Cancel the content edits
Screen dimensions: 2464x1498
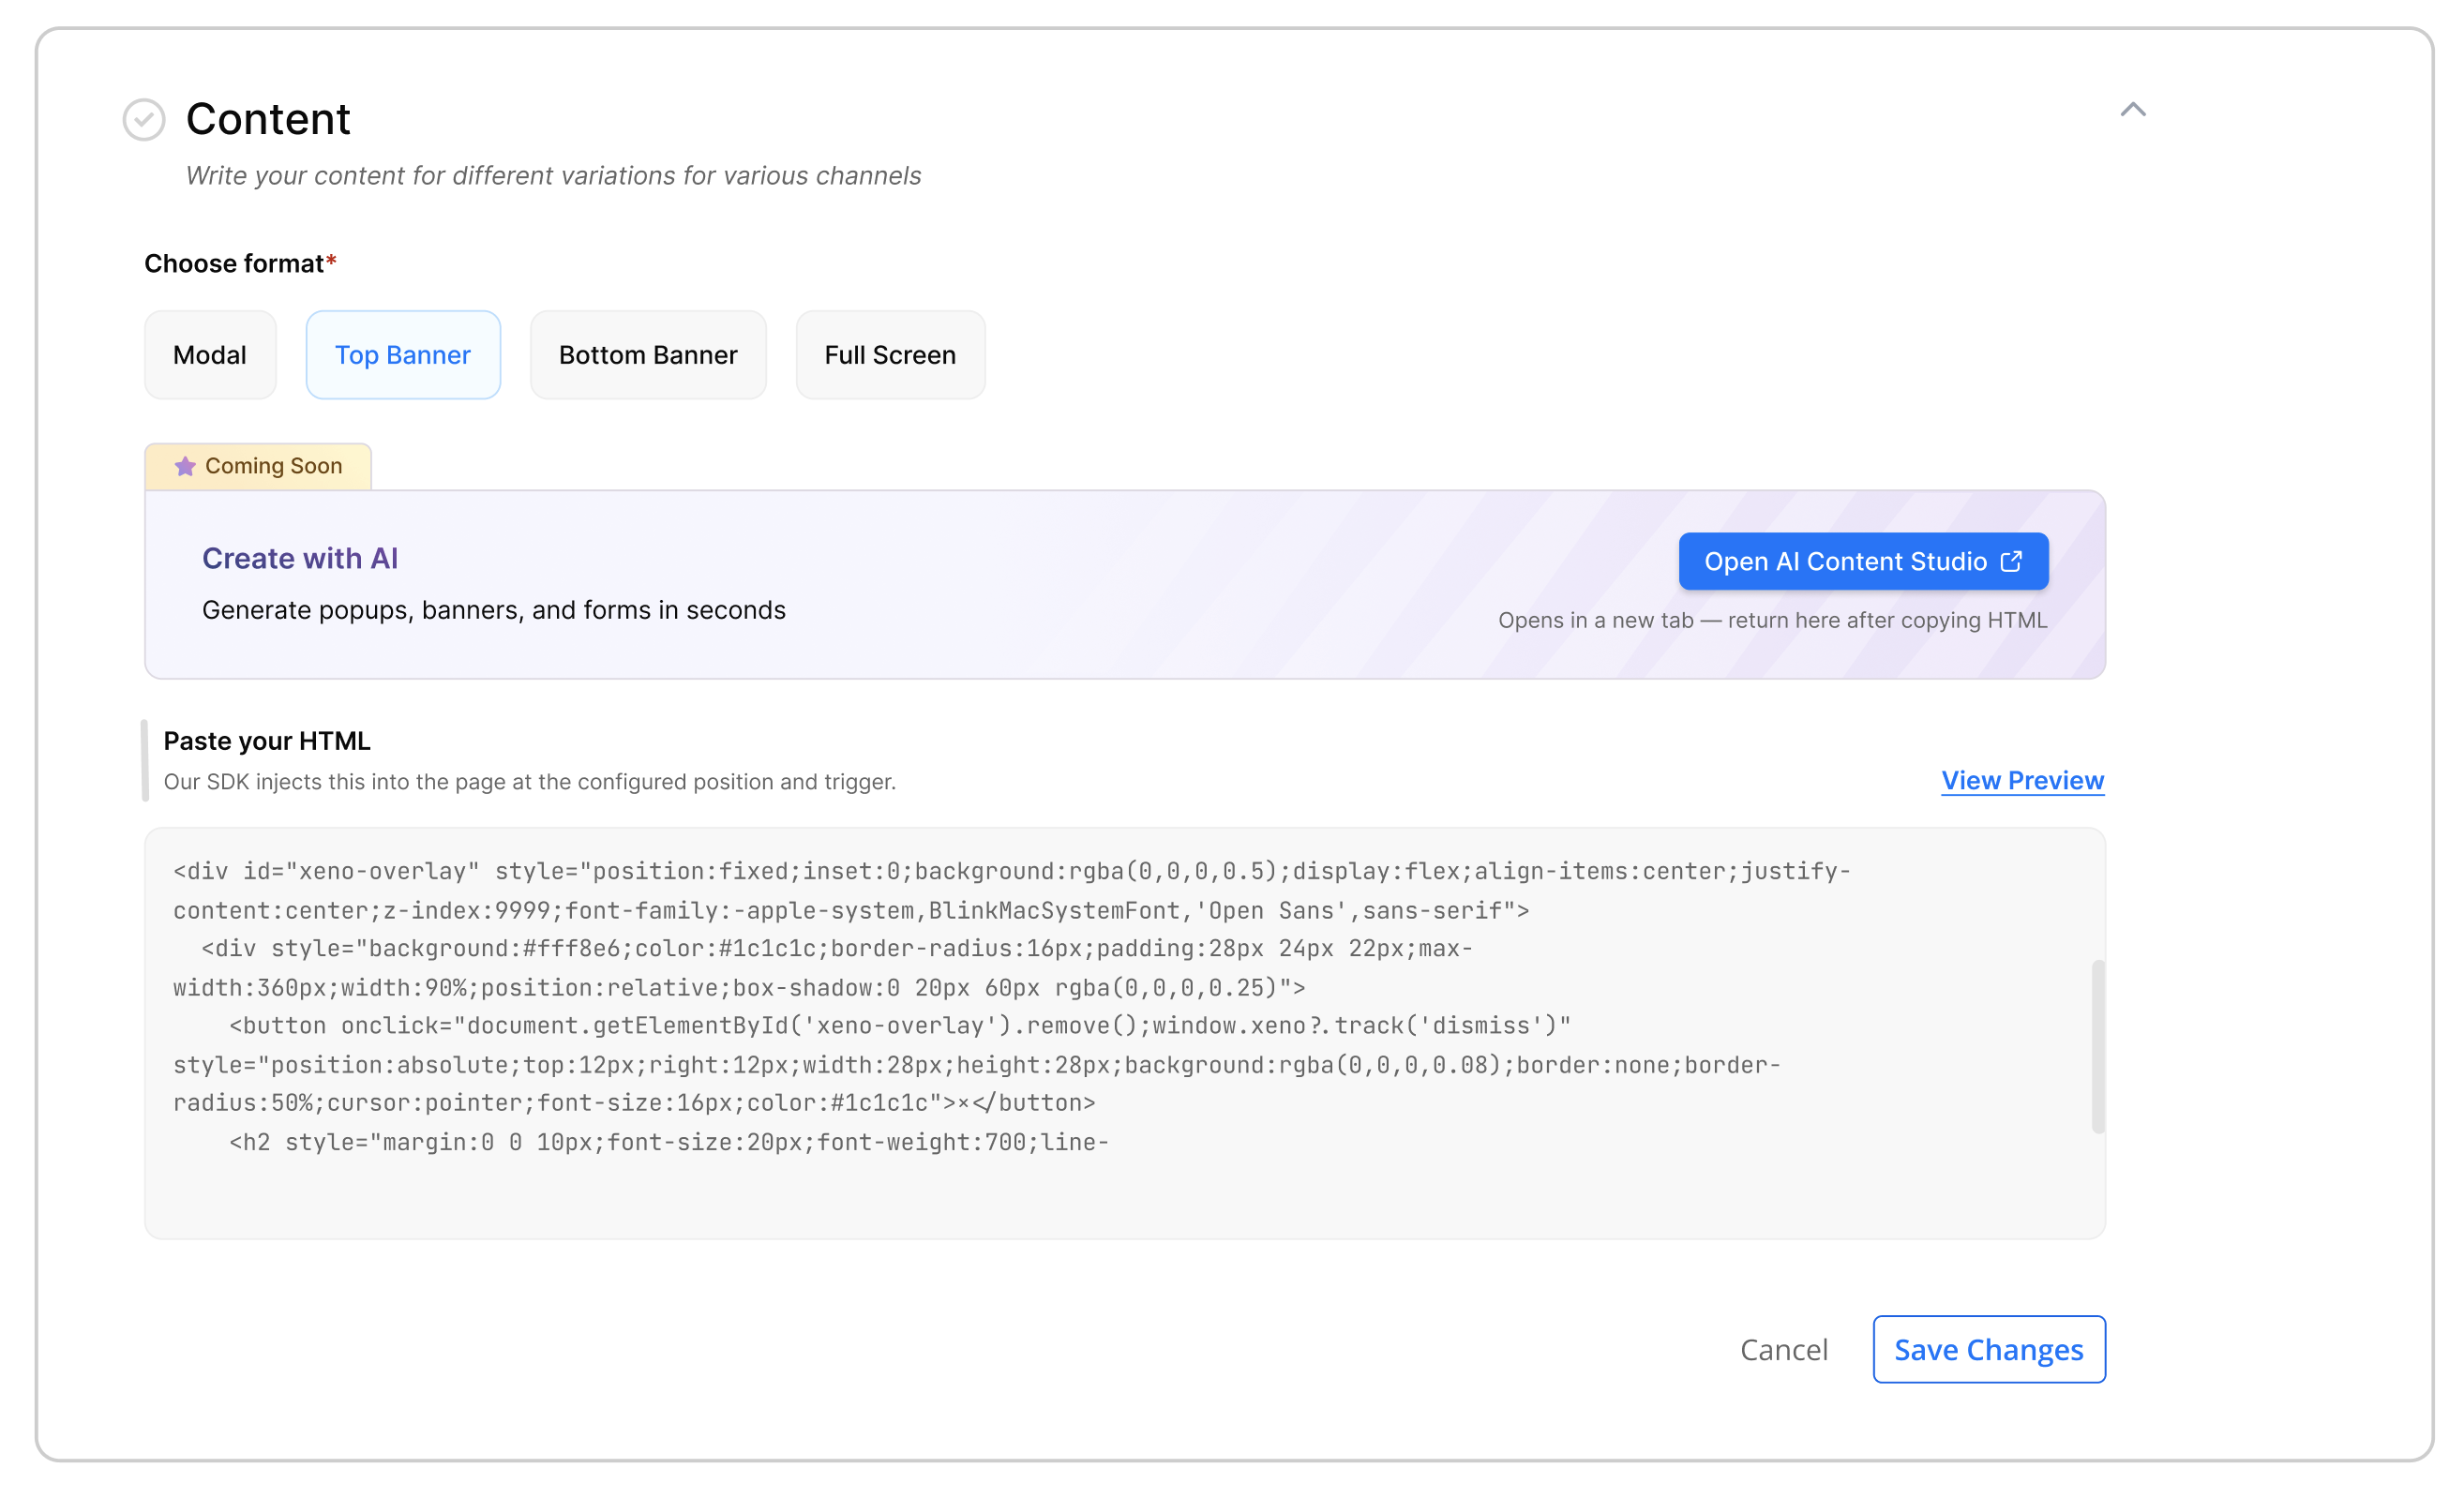[x=1784, y=1350]
